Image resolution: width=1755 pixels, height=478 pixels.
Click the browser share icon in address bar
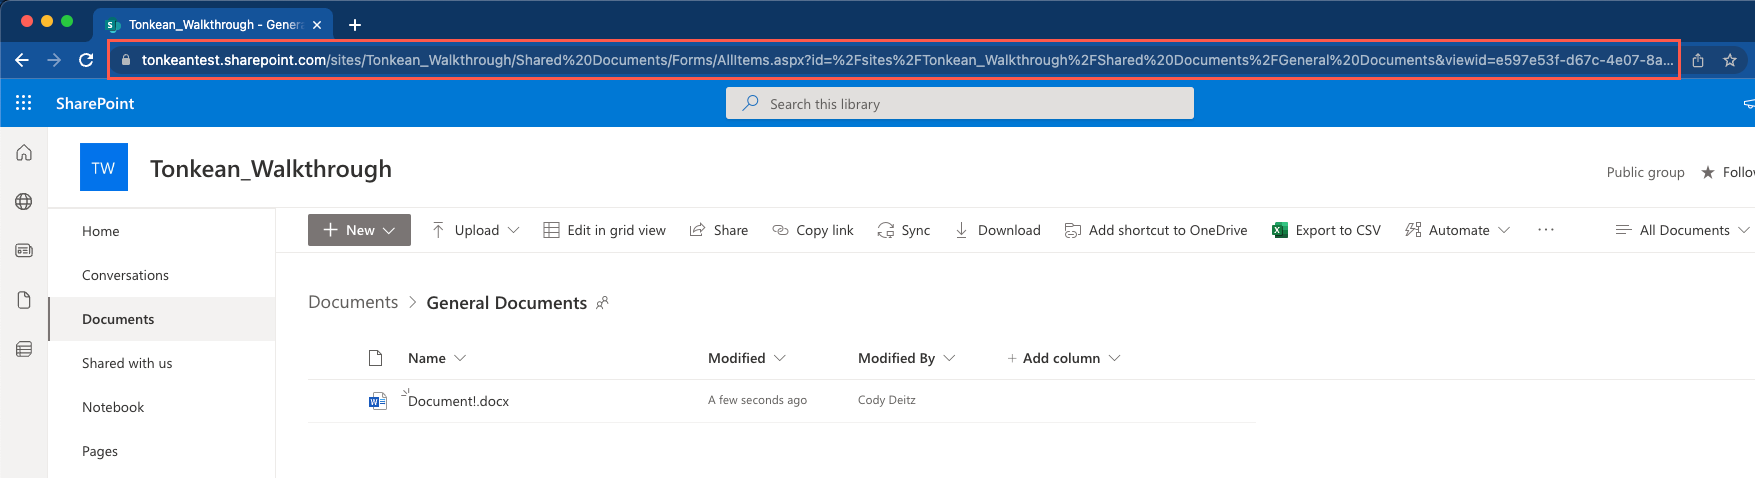click(1698, 60)
